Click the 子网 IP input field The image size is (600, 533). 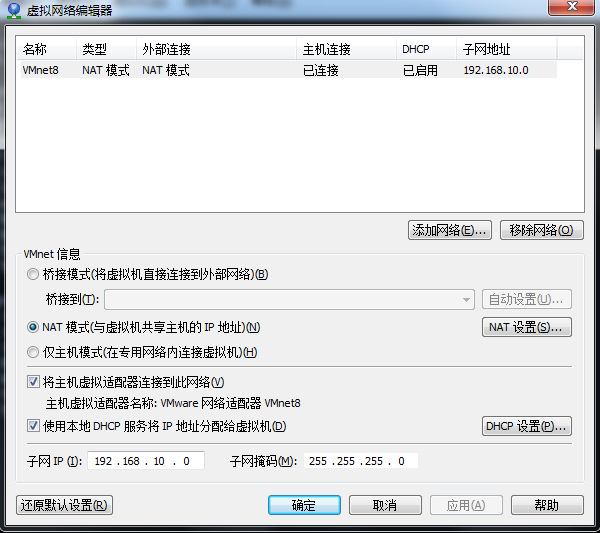(146, 461)
